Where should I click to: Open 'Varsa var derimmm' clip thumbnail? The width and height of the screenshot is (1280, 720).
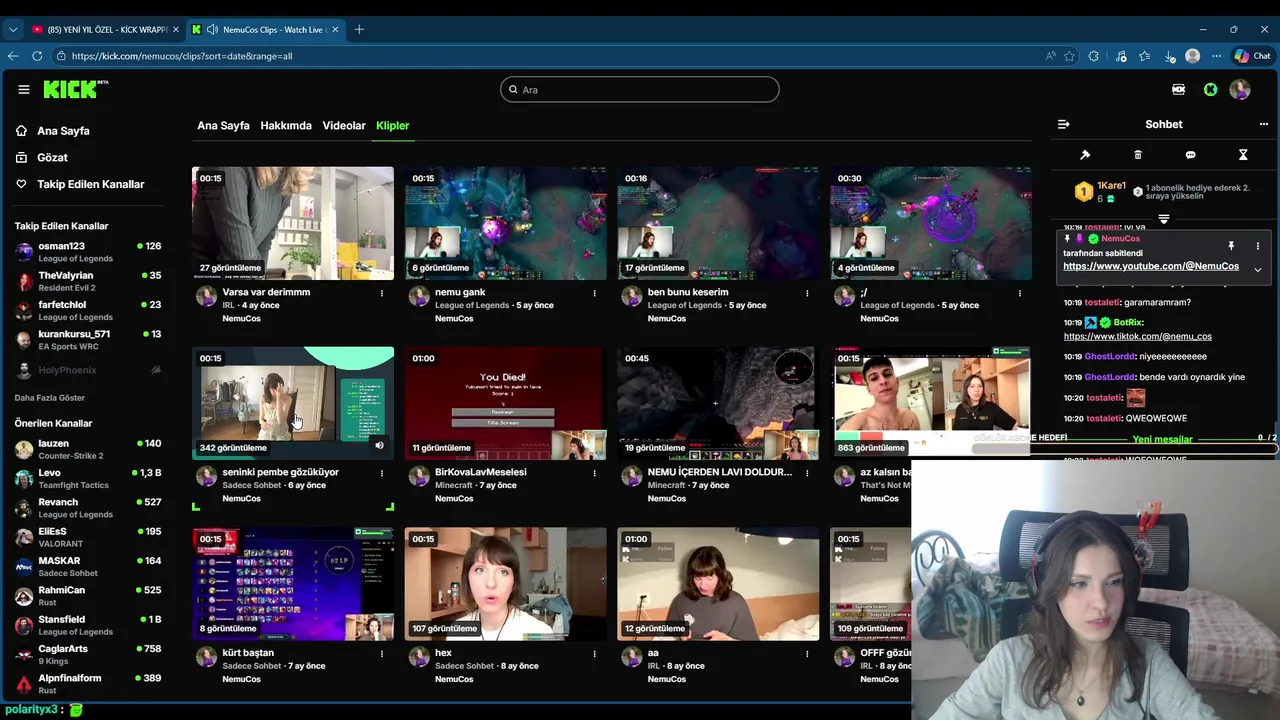293,223
